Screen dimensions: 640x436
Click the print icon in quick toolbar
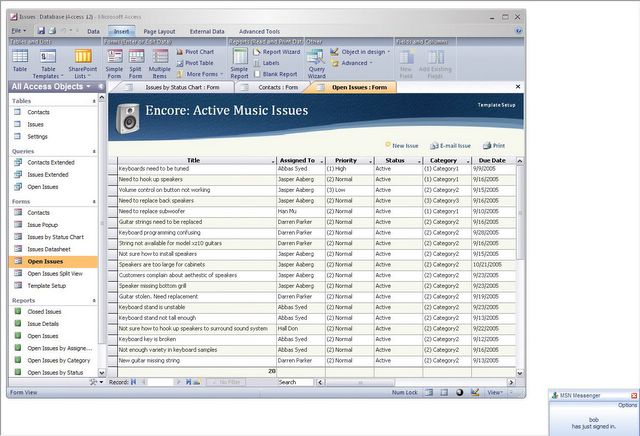pyautogui.click(x=53, y=31)
